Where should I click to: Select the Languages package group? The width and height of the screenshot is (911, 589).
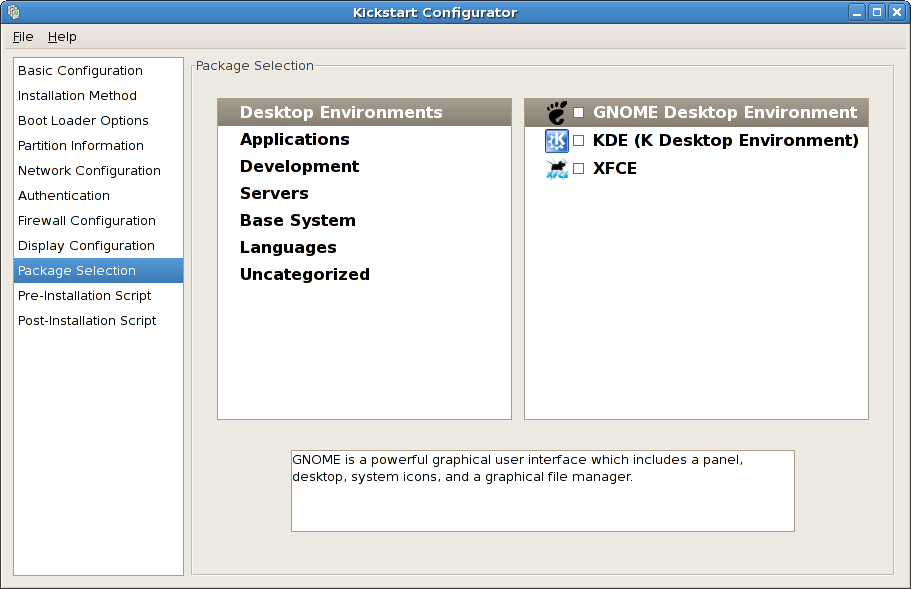[288, 248]
